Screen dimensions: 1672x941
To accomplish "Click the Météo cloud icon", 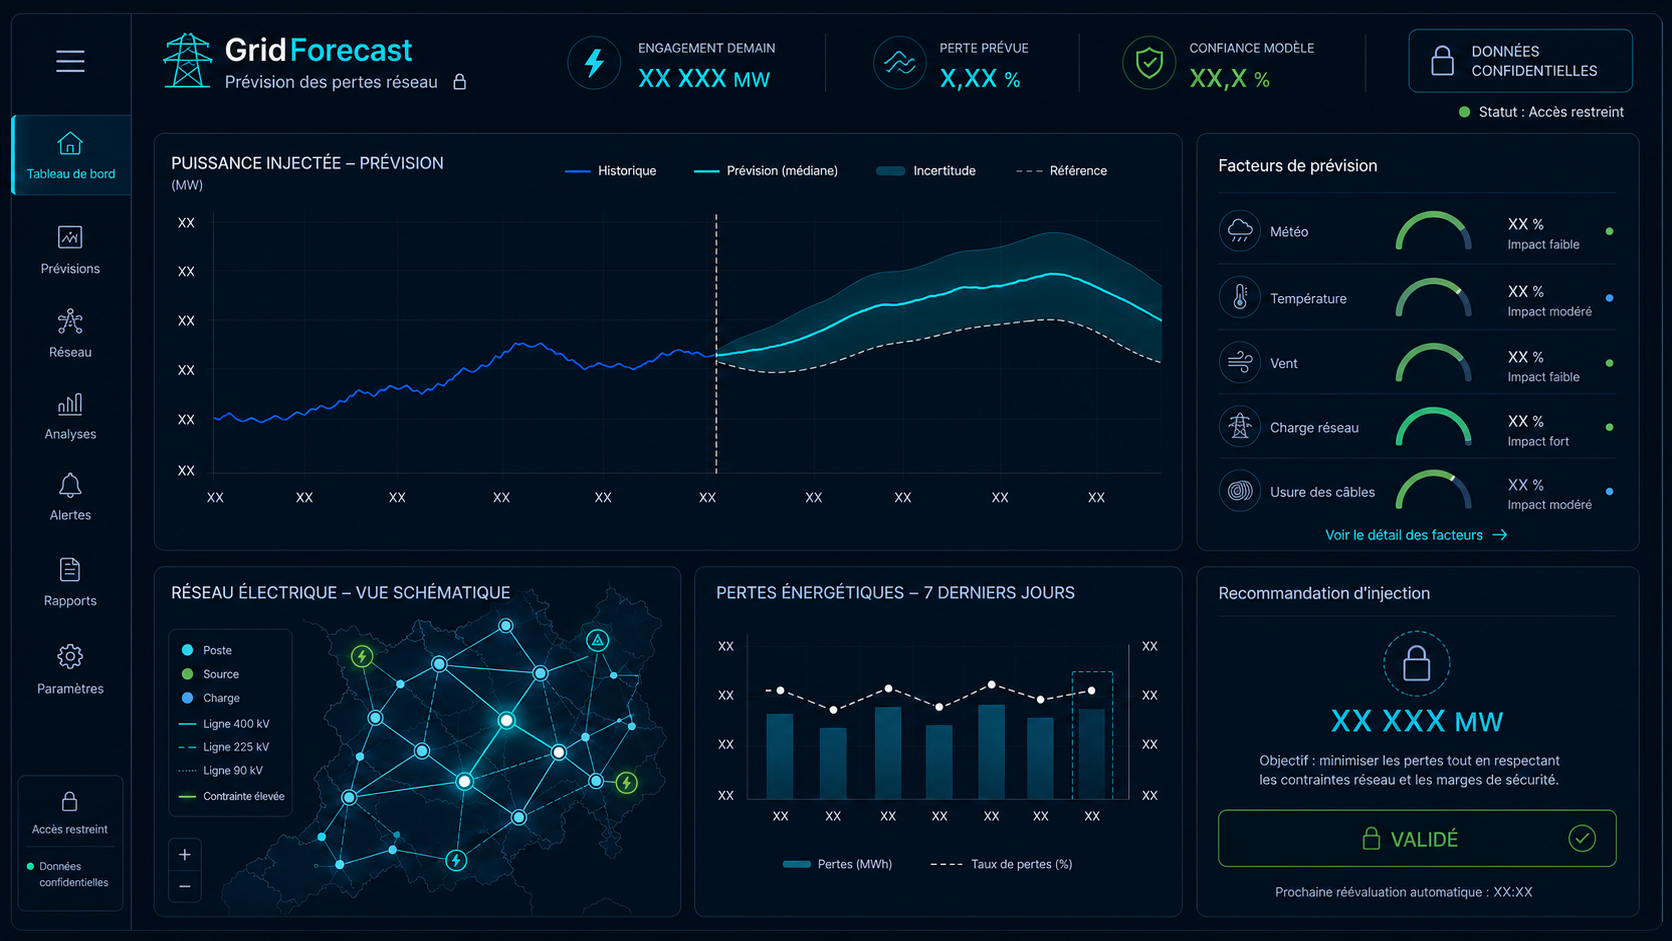I will click(1240, 231).
